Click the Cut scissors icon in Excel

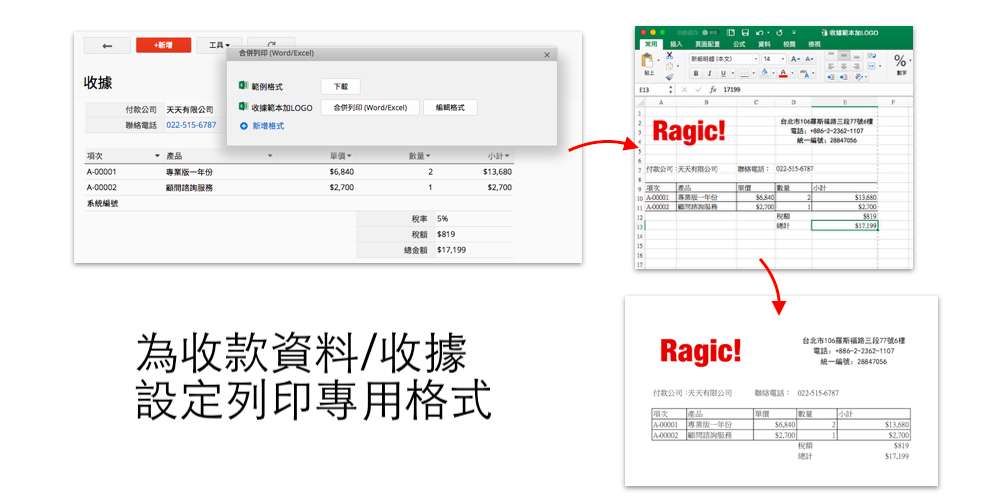pyautogui.click(x=669, y=55)
